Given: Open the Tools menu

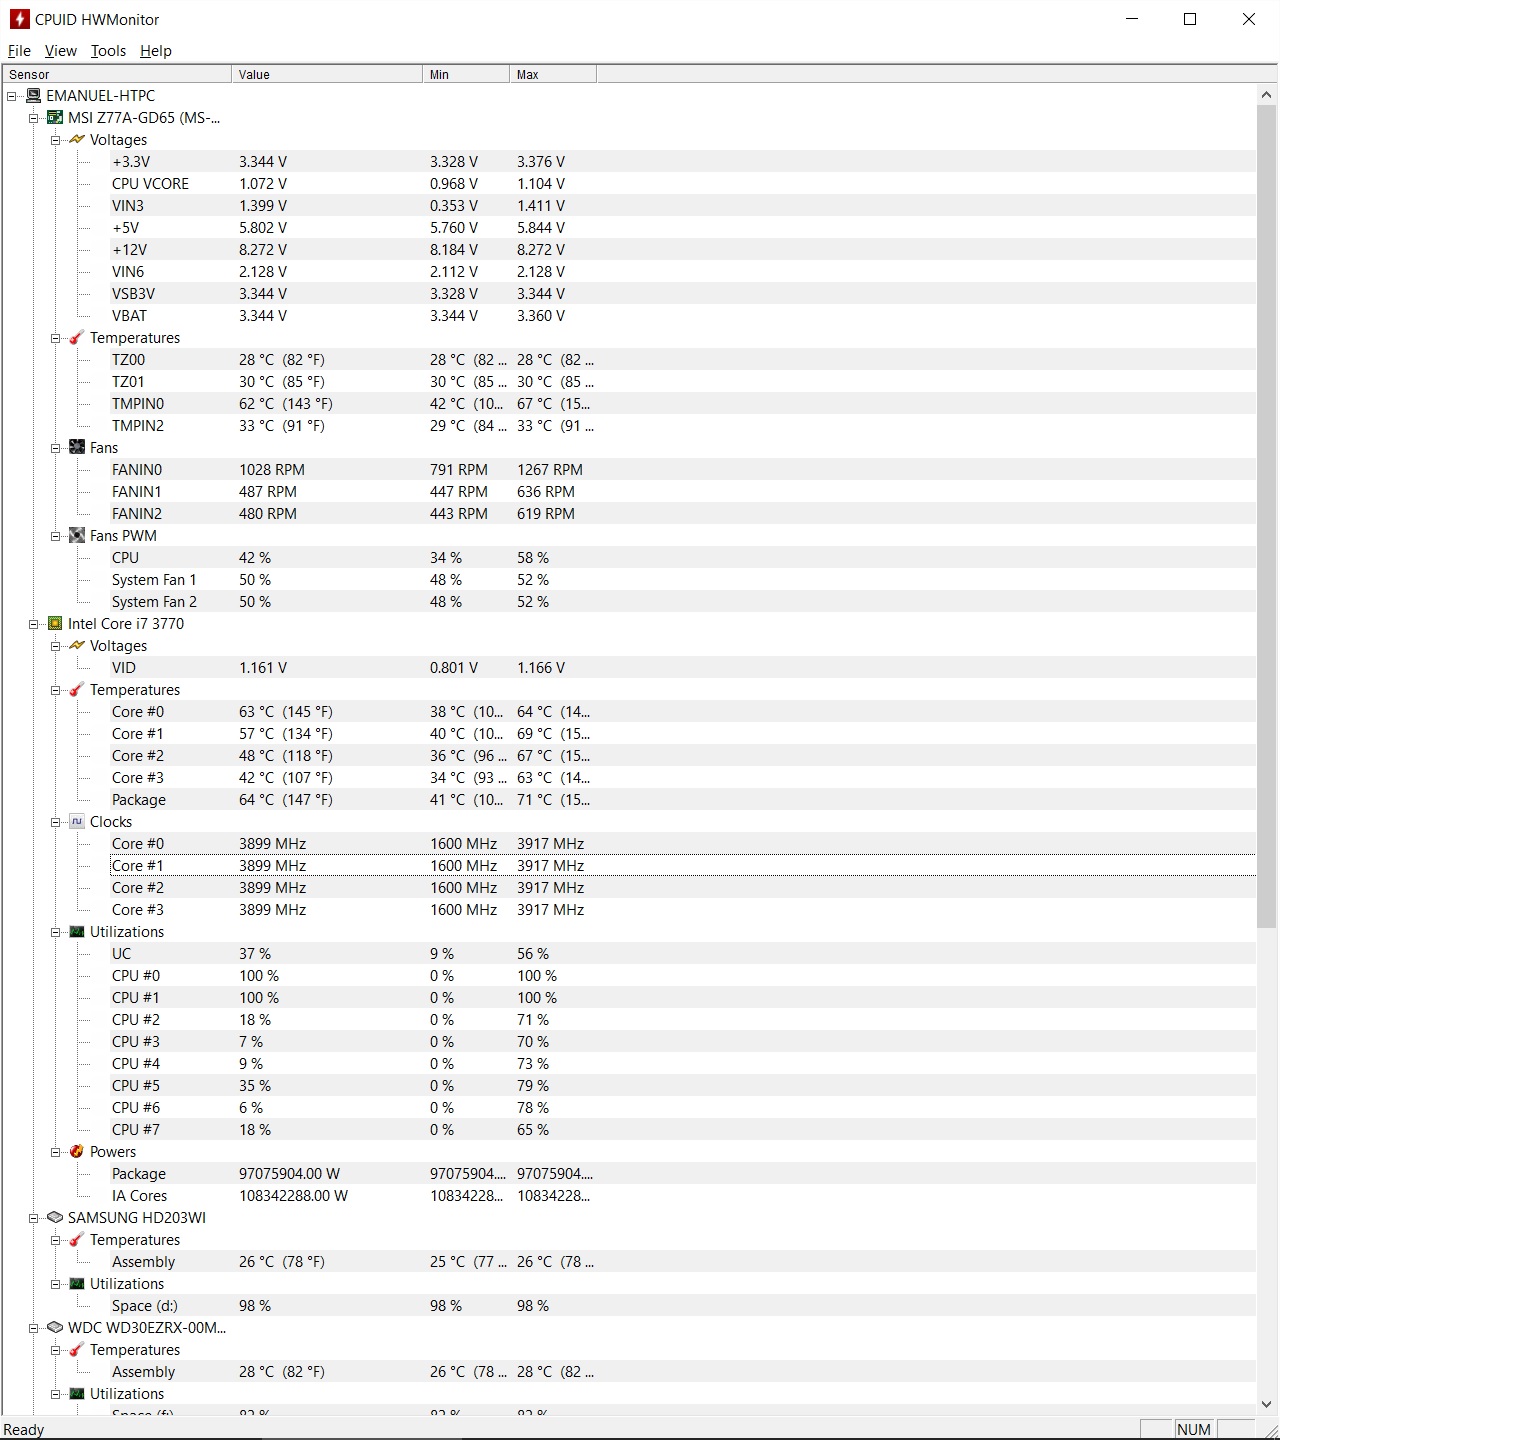Looking at the screenshot, I should (x=108, y=51).
